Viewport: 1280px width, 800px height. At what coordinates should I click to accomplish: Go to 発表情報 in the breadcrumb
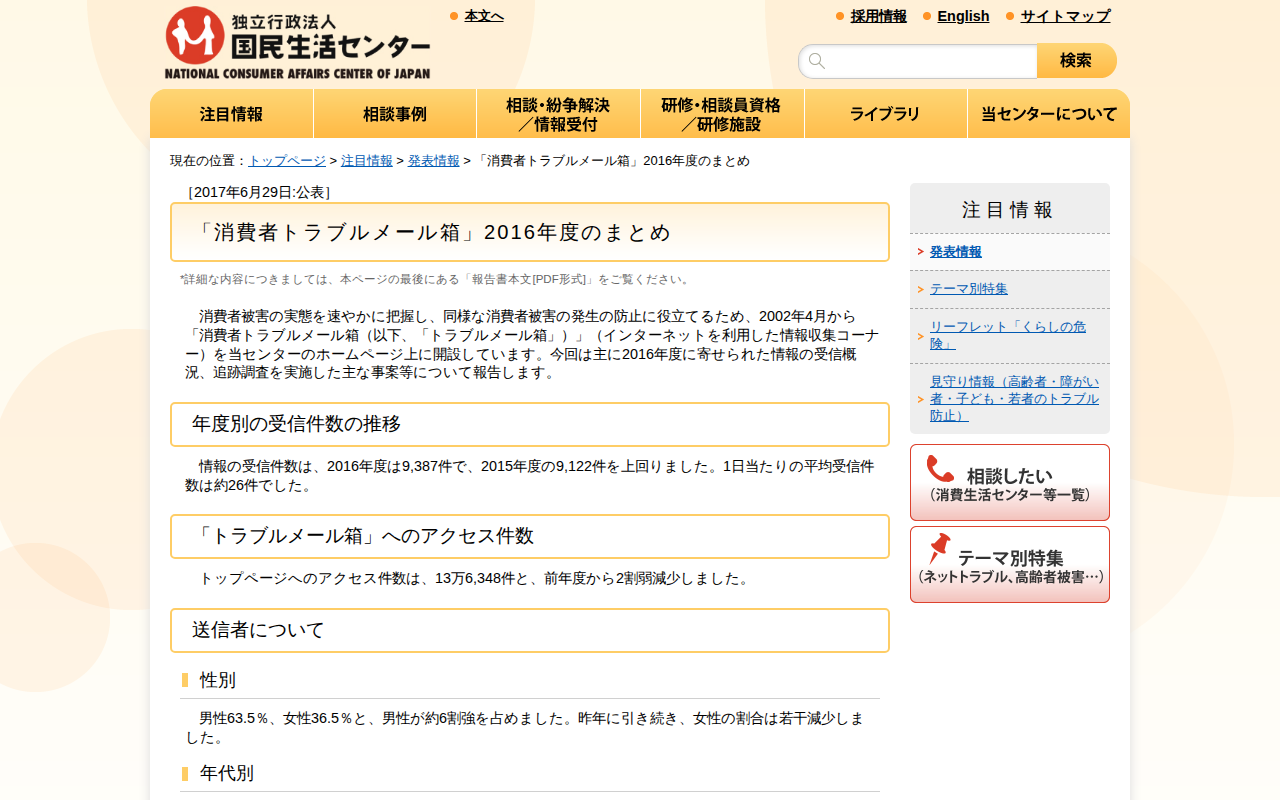click(434, 161)
